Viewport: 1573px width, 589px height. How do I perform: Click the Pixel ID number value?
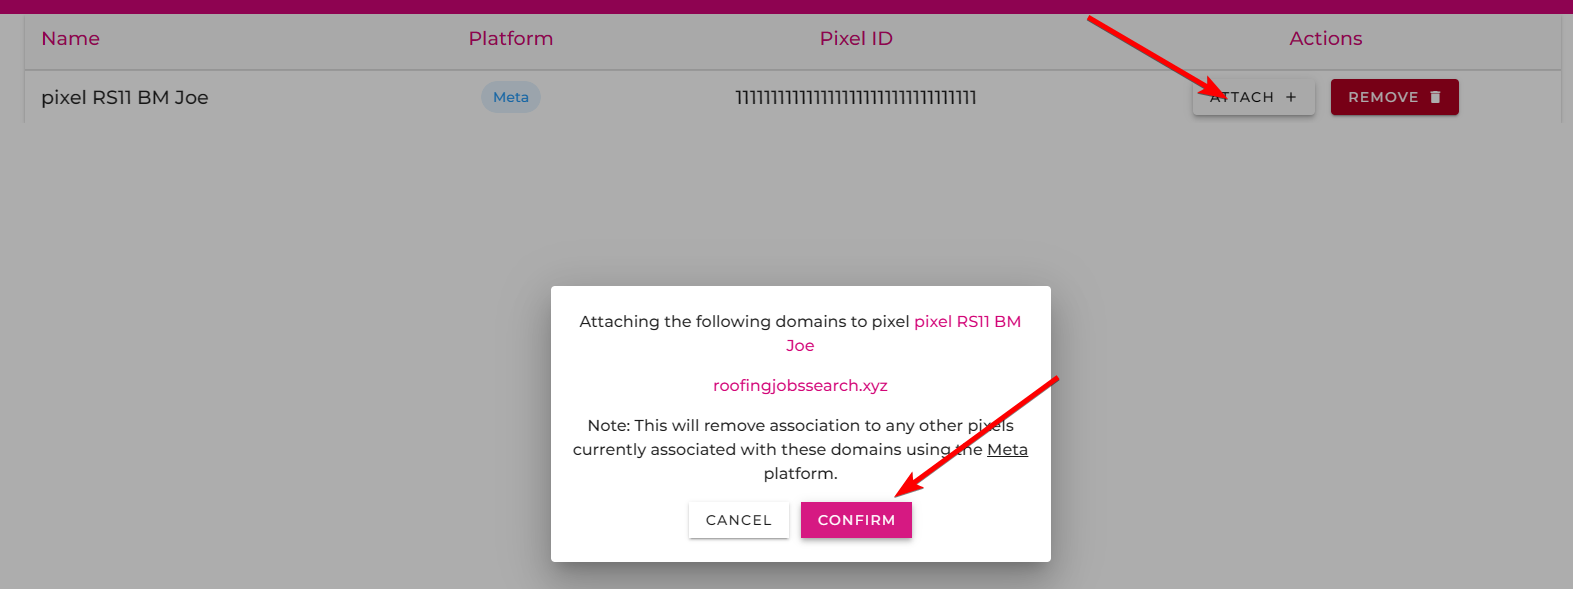pos(856,97)
